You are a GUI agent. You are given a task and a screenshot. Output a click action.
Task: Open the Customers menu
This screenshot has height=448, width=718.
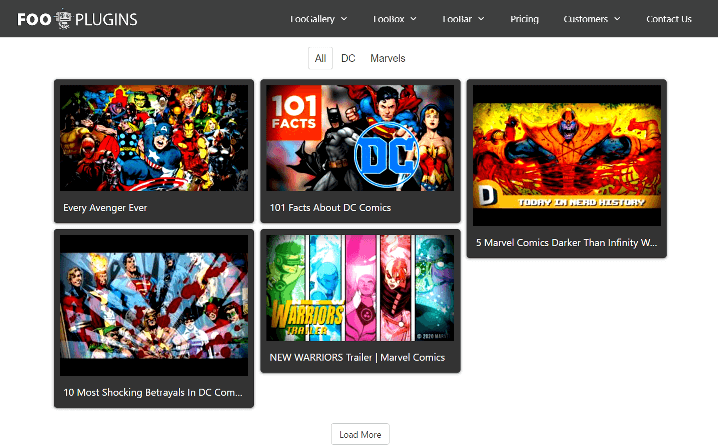[x=586, y=19]
